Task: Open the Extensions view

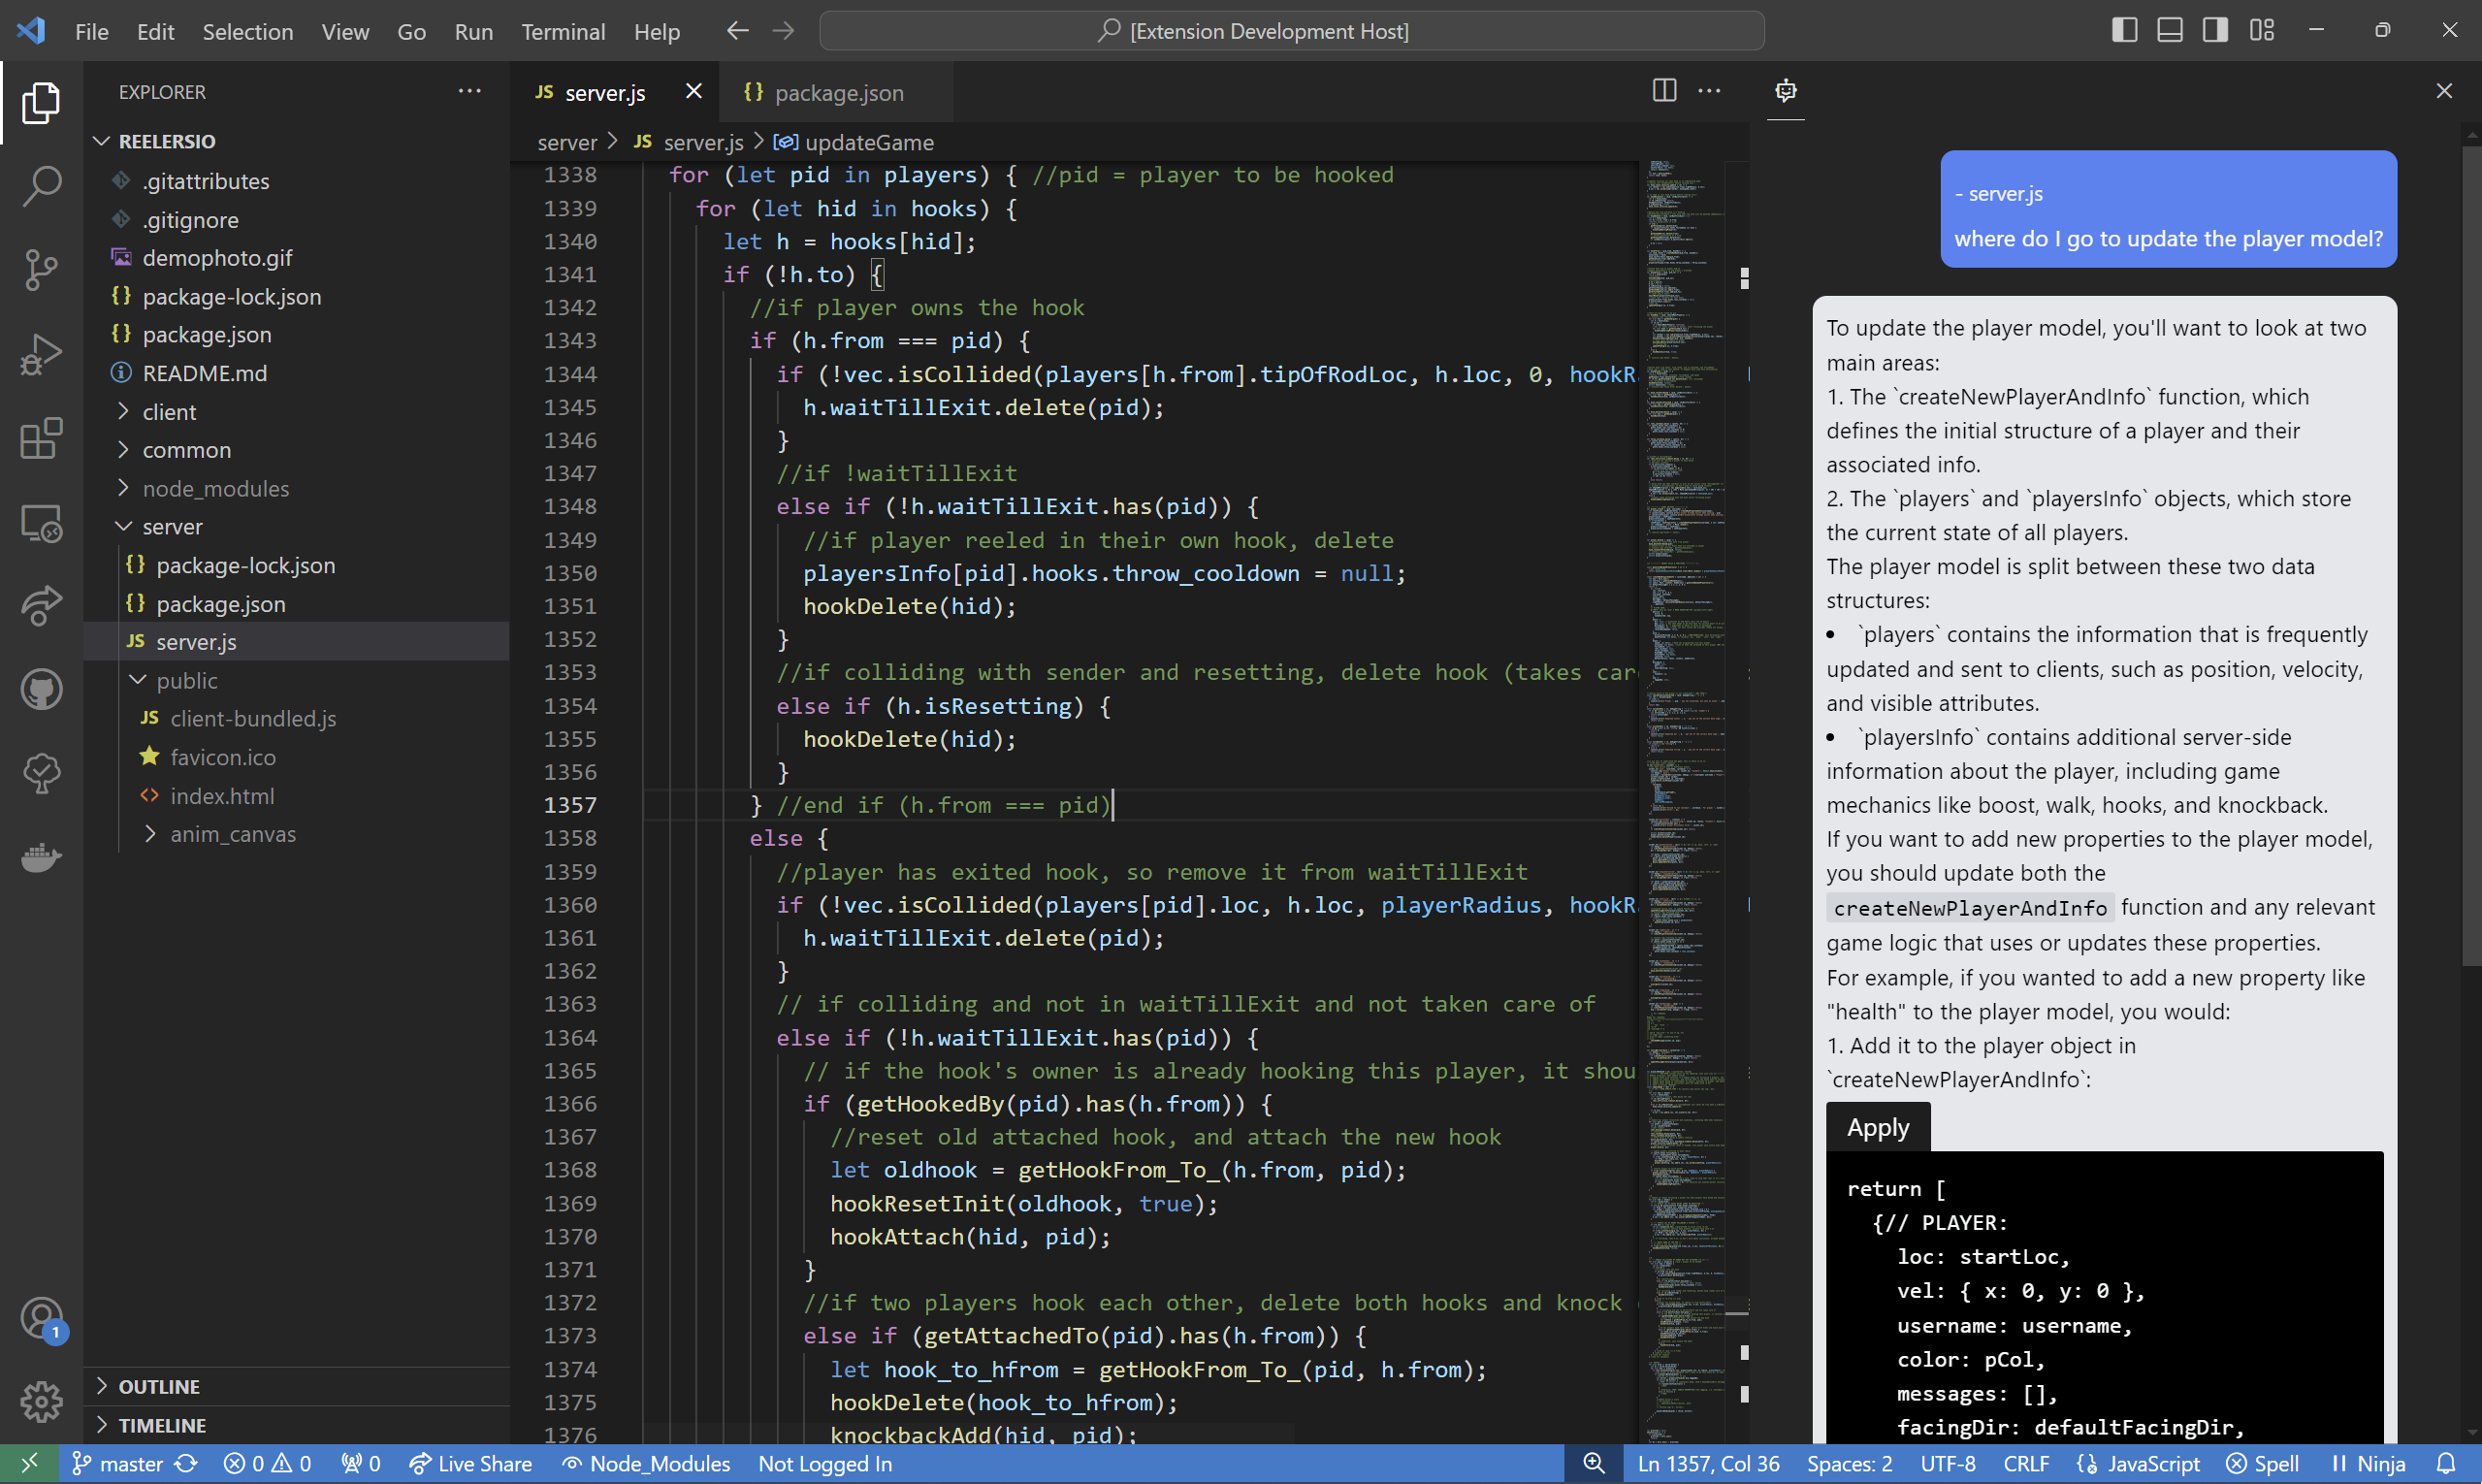Action: coord(41,438)
